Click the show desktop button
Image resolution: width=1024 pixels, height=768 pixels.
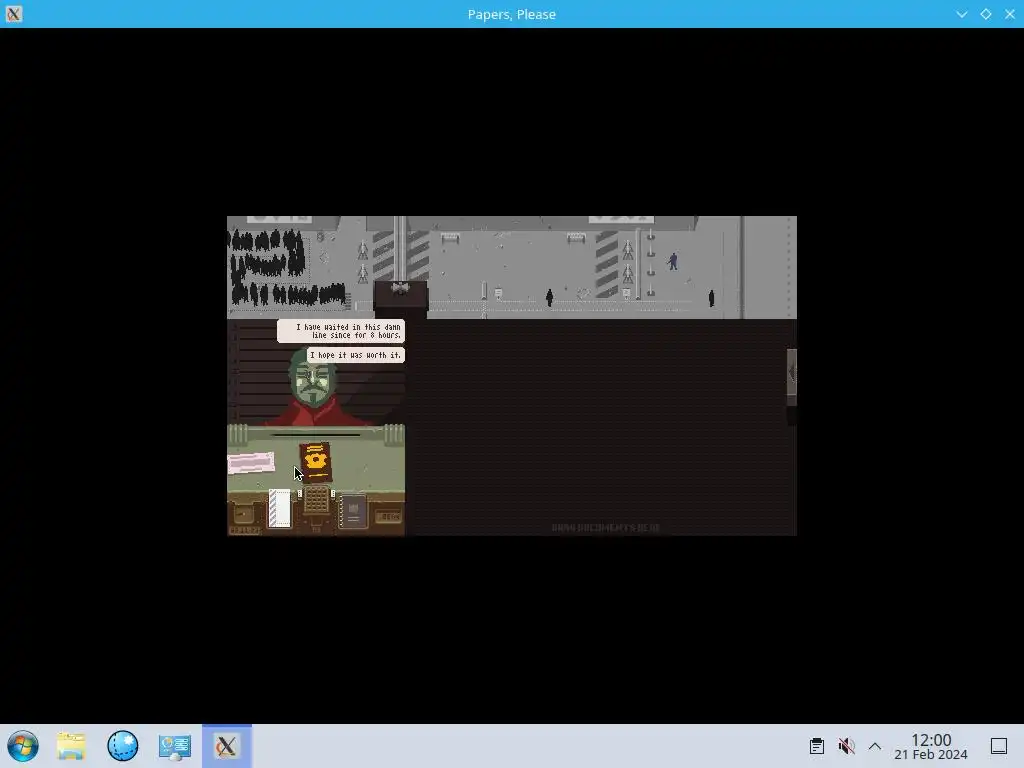point(999,746)
